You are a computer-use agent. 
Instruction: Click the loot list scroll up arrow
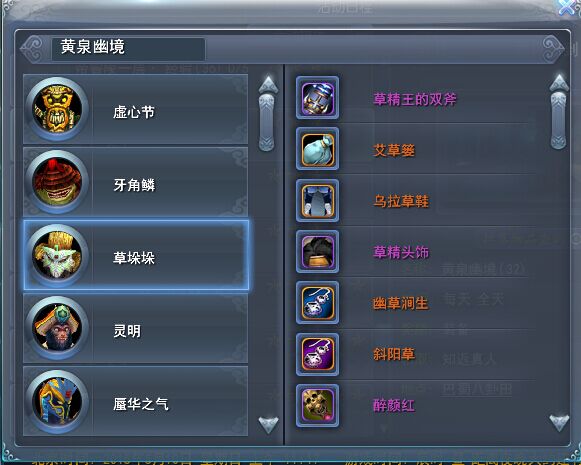[559, 83]
